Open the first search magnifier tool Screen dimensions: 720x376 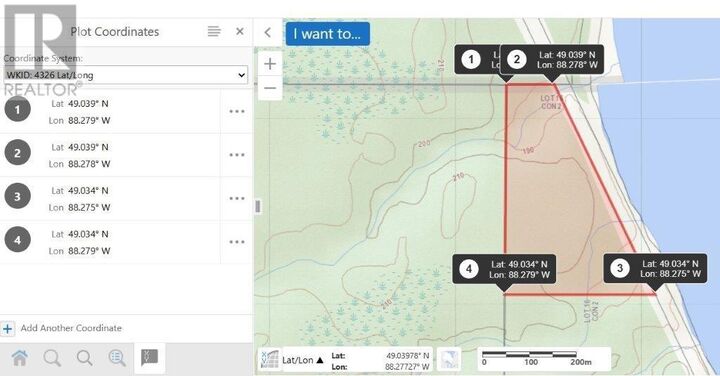(52, 358)
